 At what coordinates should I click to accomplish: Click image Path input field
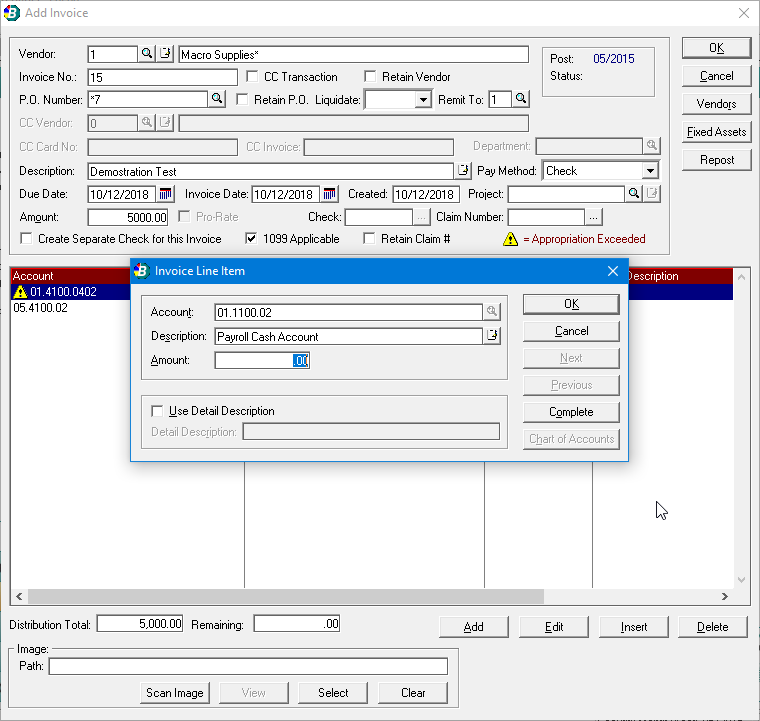point(248,666)
